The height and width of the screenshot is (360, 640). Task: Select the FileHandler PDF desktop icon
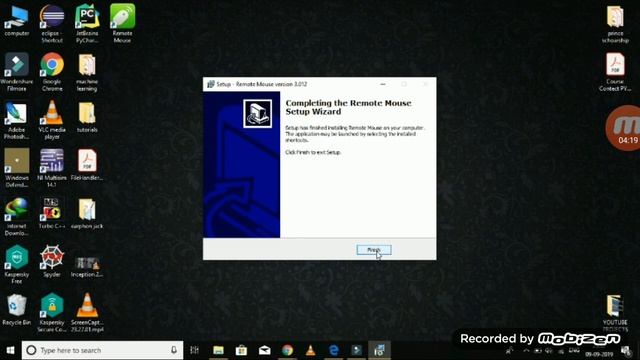(x=87, y=165)
